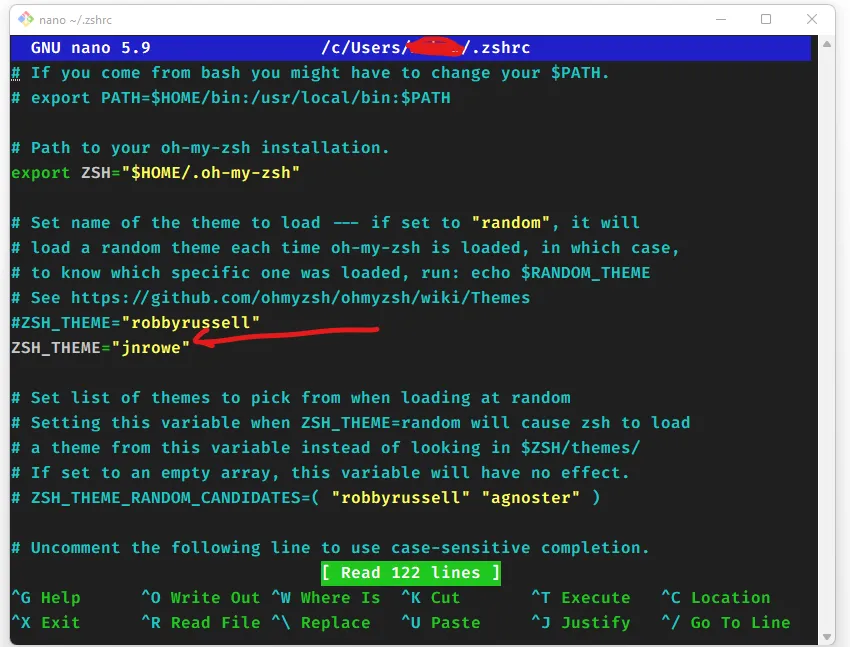The width and height of the screenshot is (850, 647).
Task: Minimize the nano terminal window
Action: click(719, 19)
